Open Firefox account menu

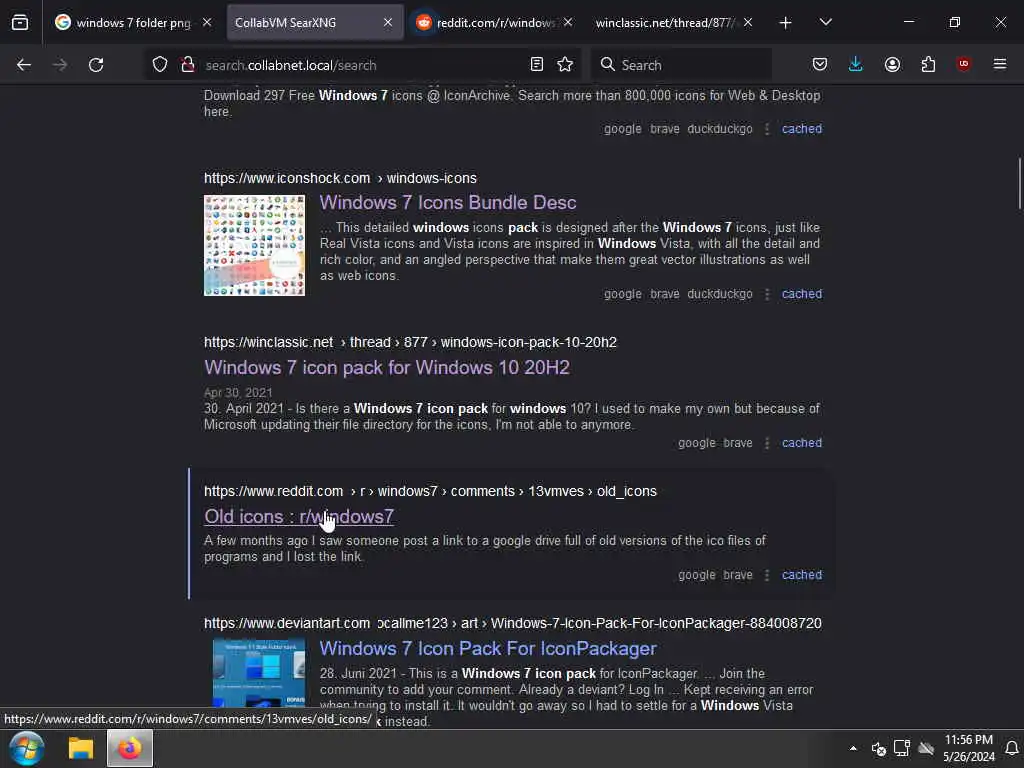[892, 65]
